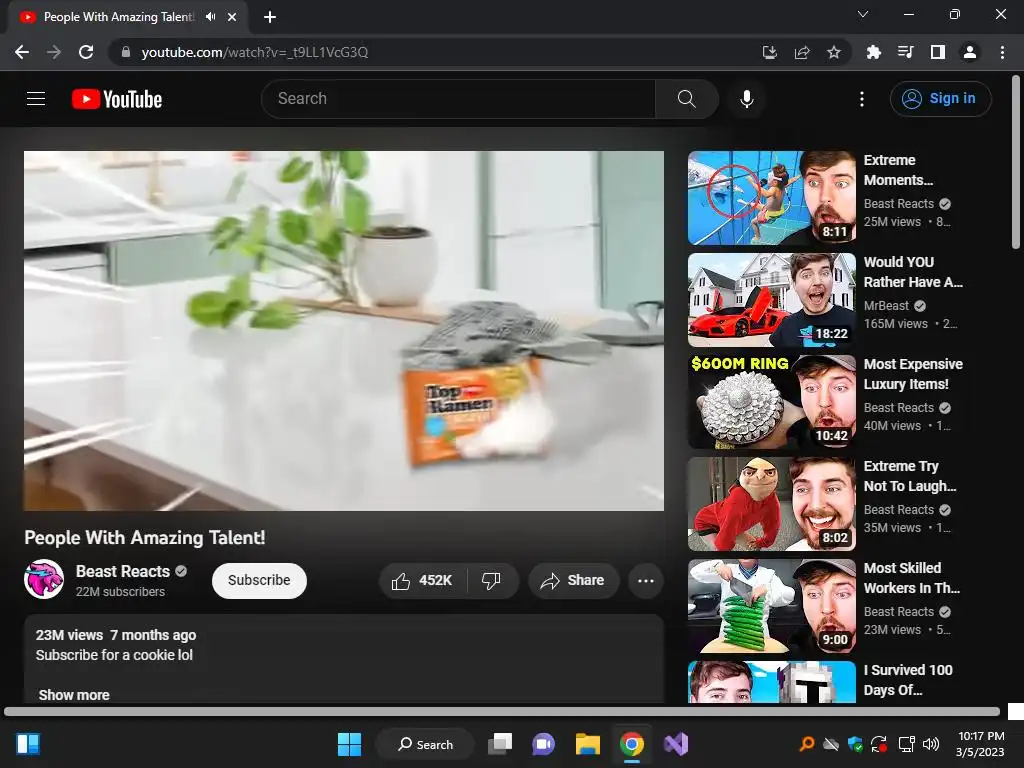
Task: Go back with browser back arrow
Action: pos(22,52)
